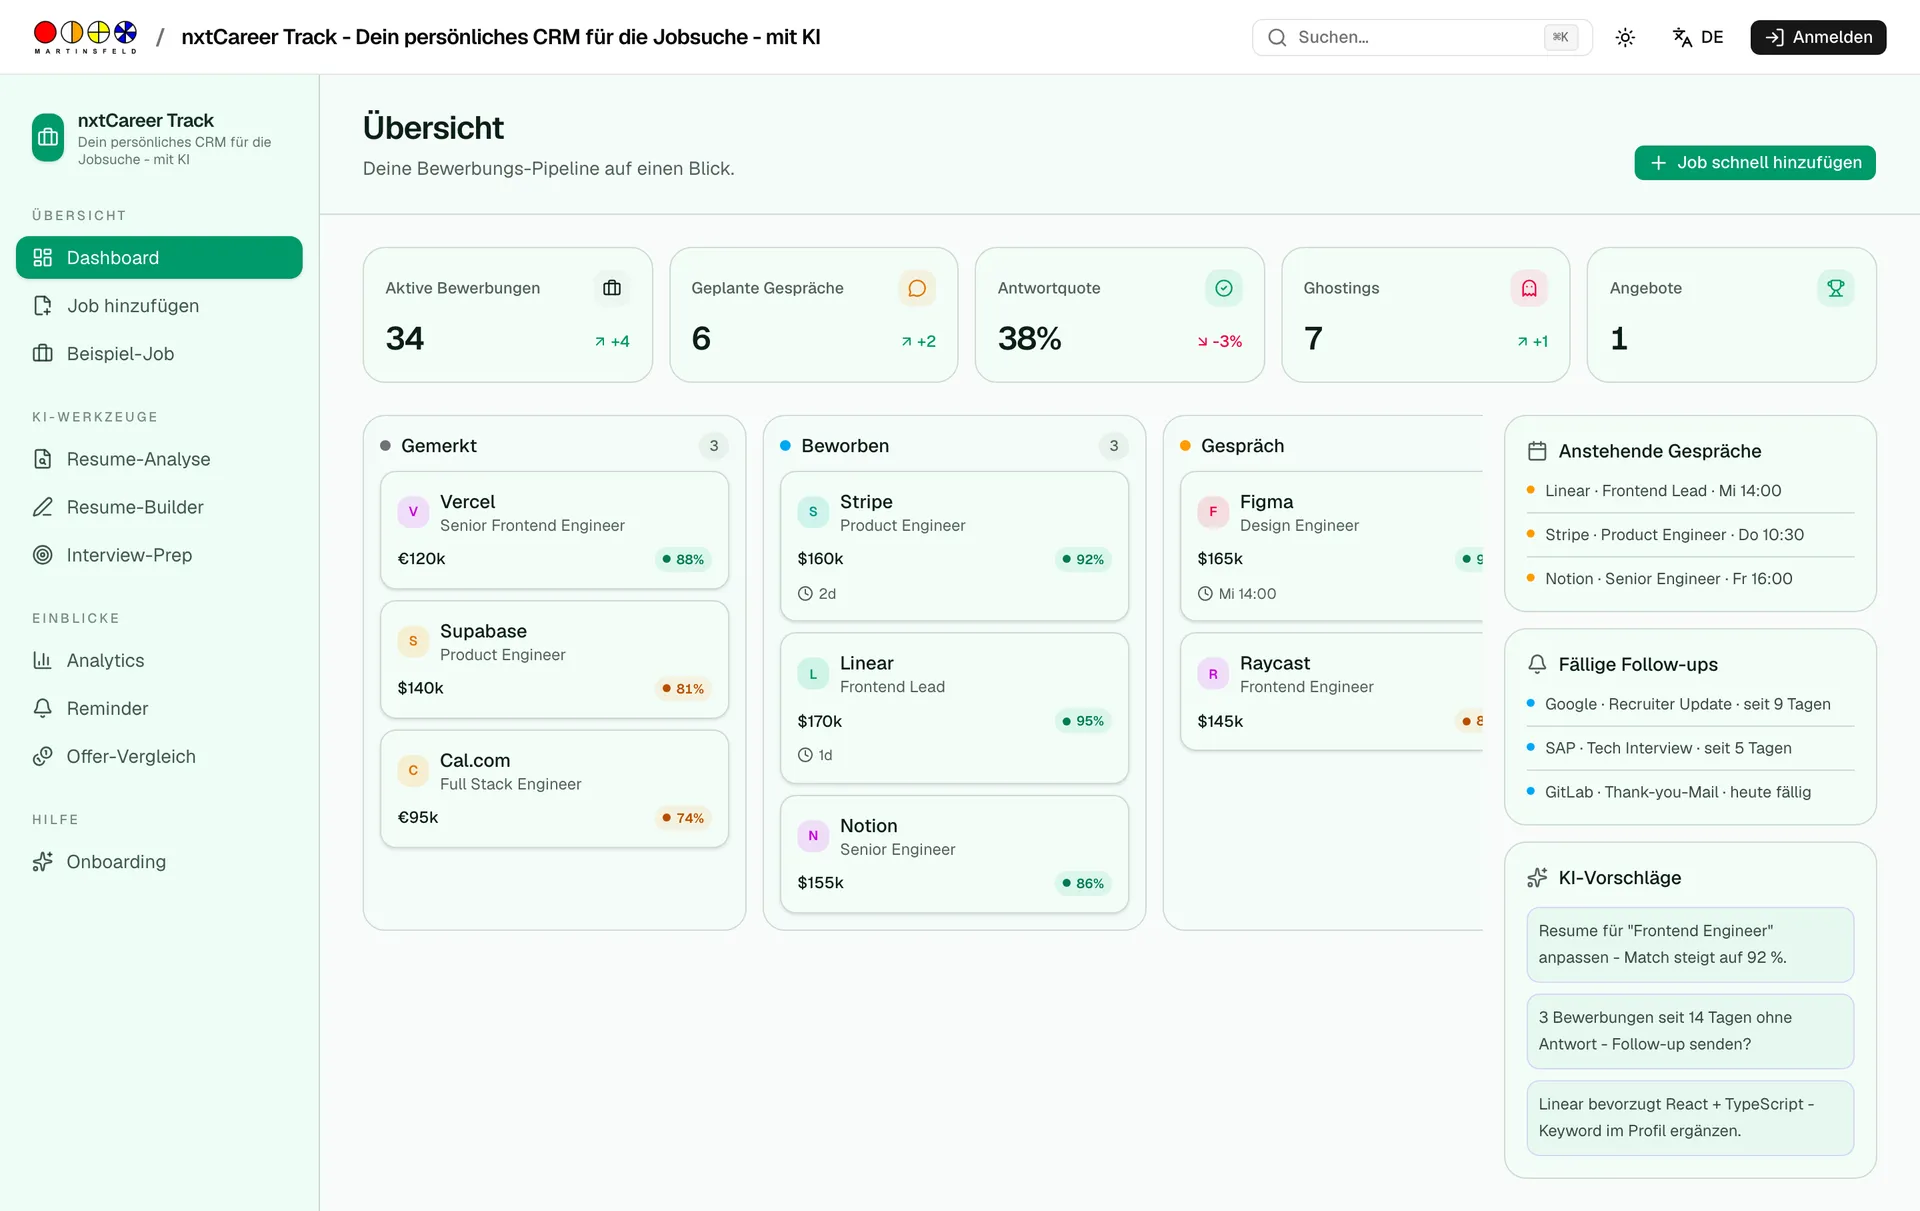This screenshot has width=1920, height=1211.
Task: Click checkmark icon on Antwortquote card
Action: click(1224, 288)
